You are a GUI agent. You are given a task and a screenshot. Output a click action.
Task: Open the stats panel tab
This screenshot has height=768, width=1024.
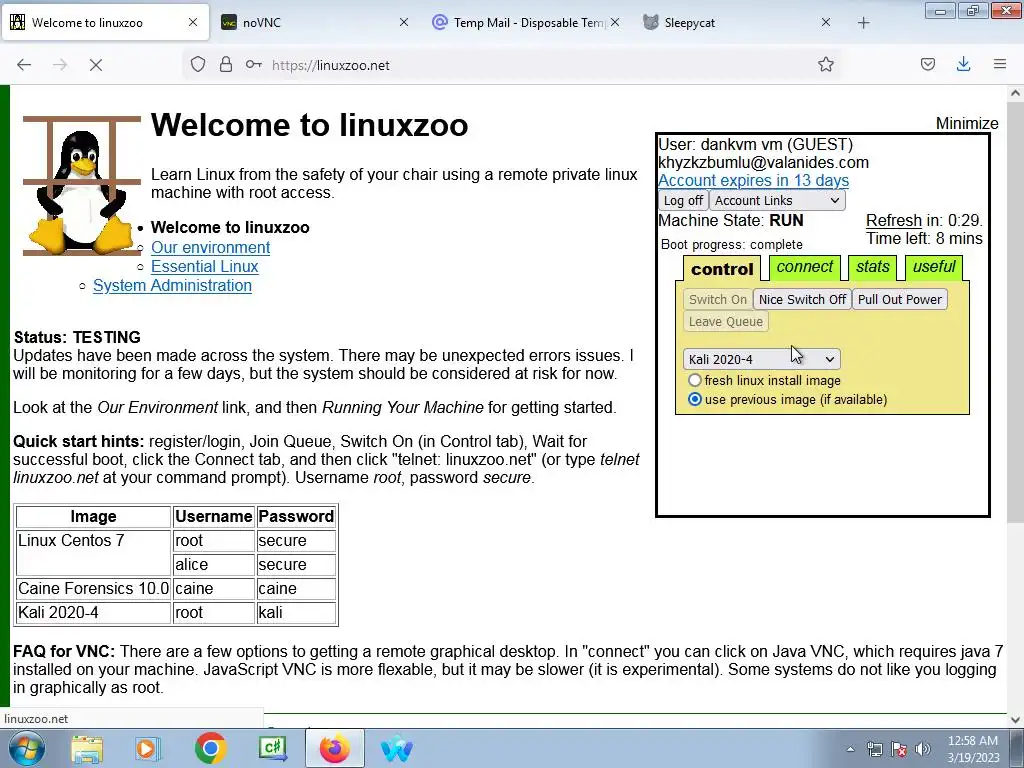pos(872,267)
